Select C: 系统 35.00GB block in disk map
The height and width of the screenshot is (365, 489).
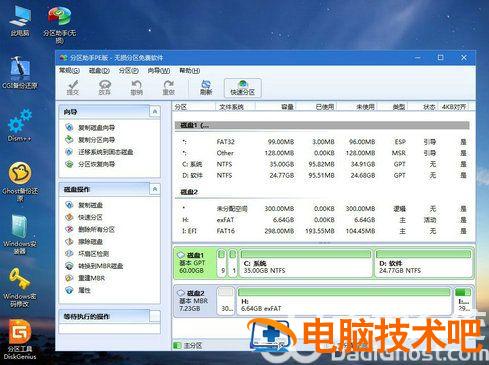[306, 263]
